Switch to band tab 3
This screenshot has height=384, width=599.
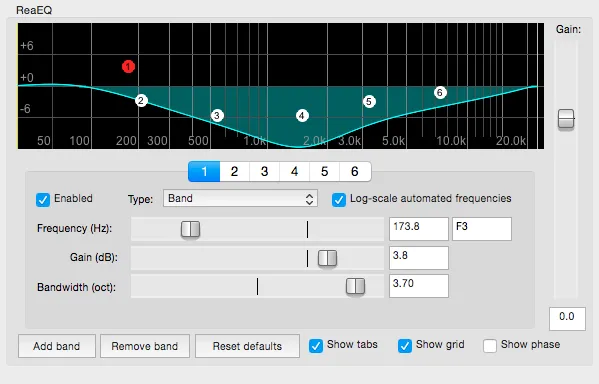tap(264, 172)
